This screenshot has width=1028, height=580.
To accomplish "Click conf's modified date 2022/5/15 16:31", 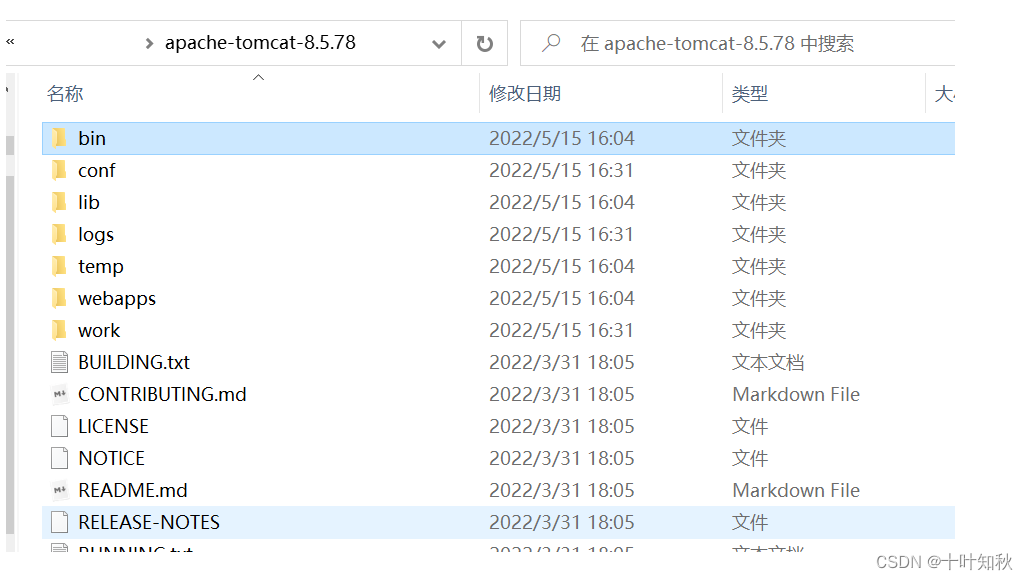I will (562, 170).
